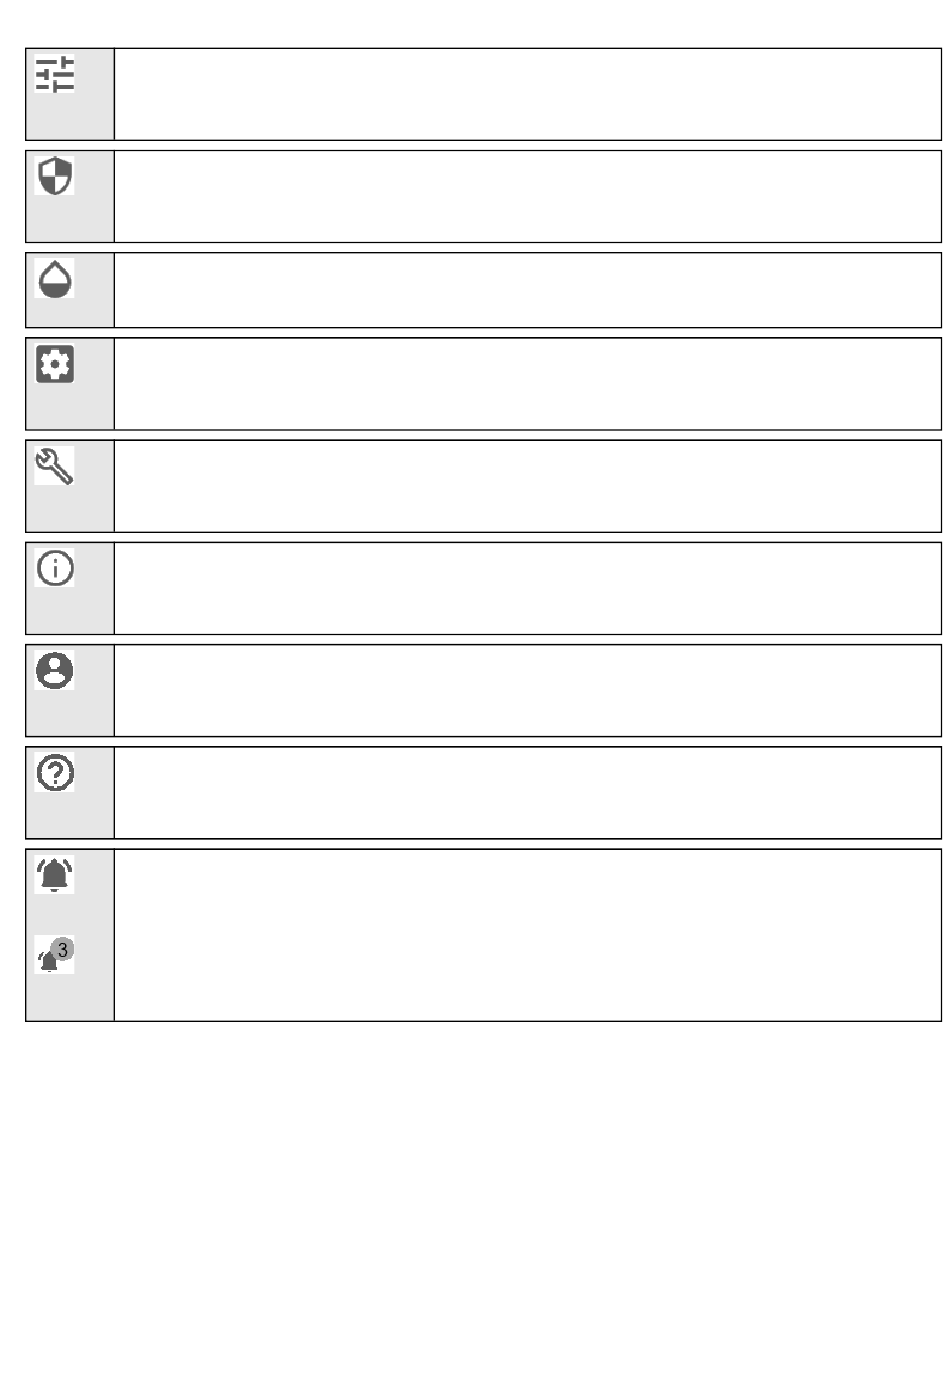950x1387 pixels.
Task: Open the sliders tuning icon
Action: [55, 75]
